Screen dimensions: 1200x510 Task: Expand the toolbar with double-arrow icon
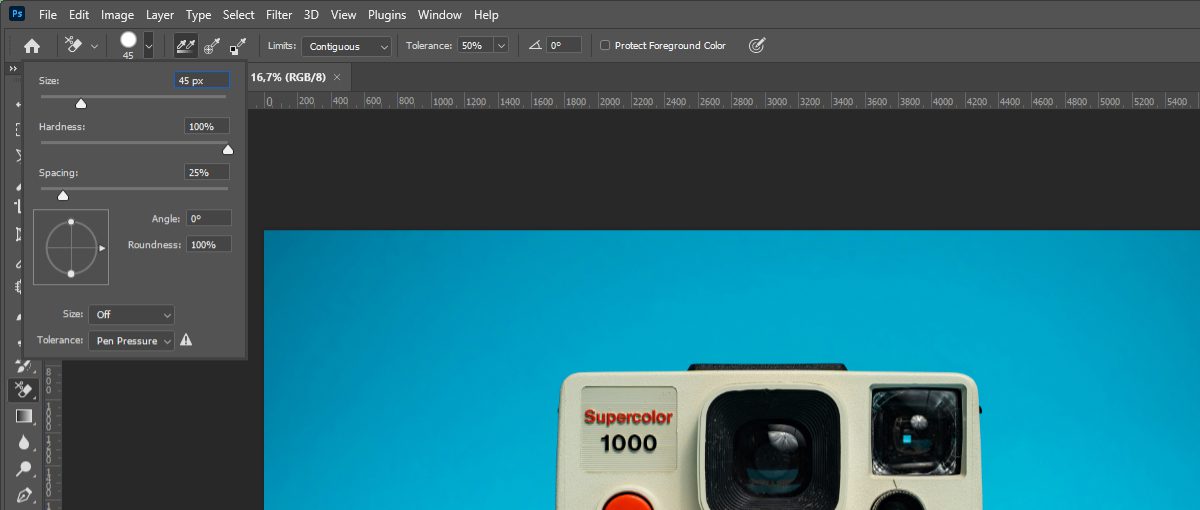coord(13,68)
